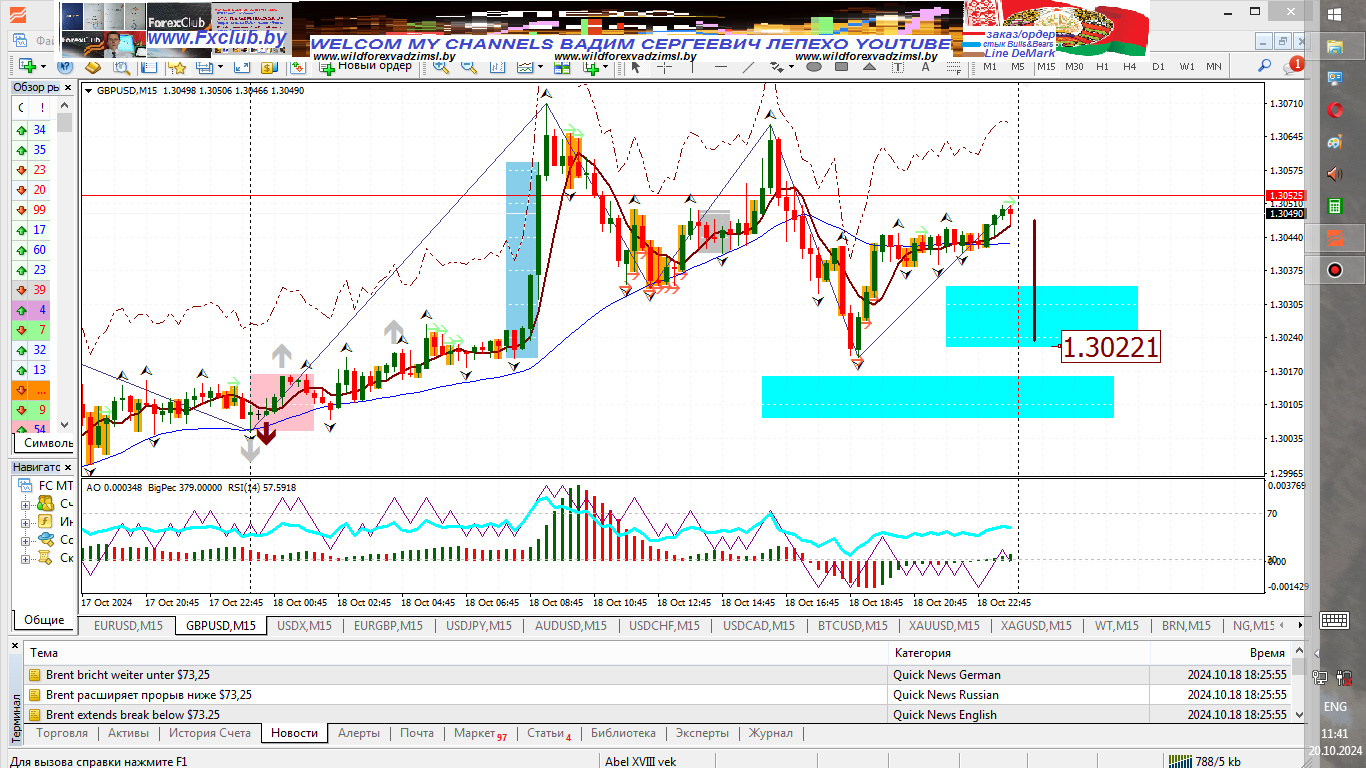Select the Символы tab in Market Watch
This screenshot has height=768, width=1366.
[45, 443]
